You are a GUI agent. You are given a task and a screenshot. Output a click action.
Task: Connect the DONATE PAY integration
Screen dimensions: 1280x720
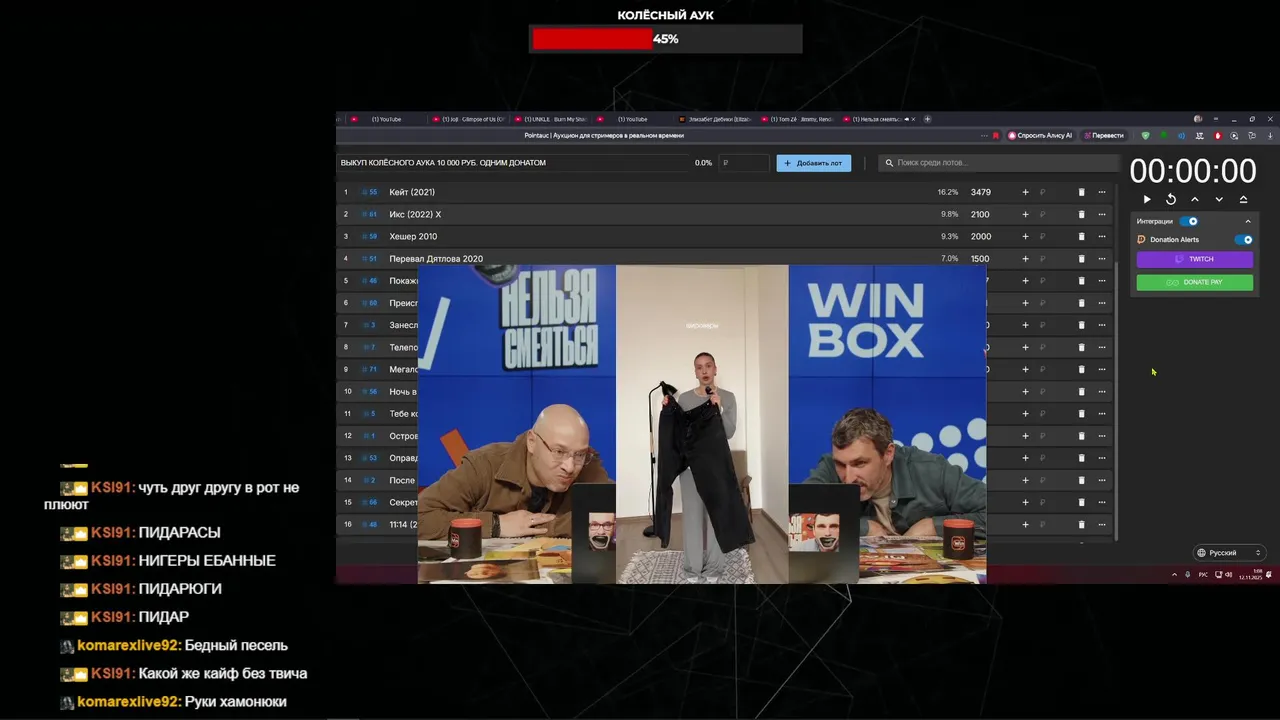(x=1194, y=282)
